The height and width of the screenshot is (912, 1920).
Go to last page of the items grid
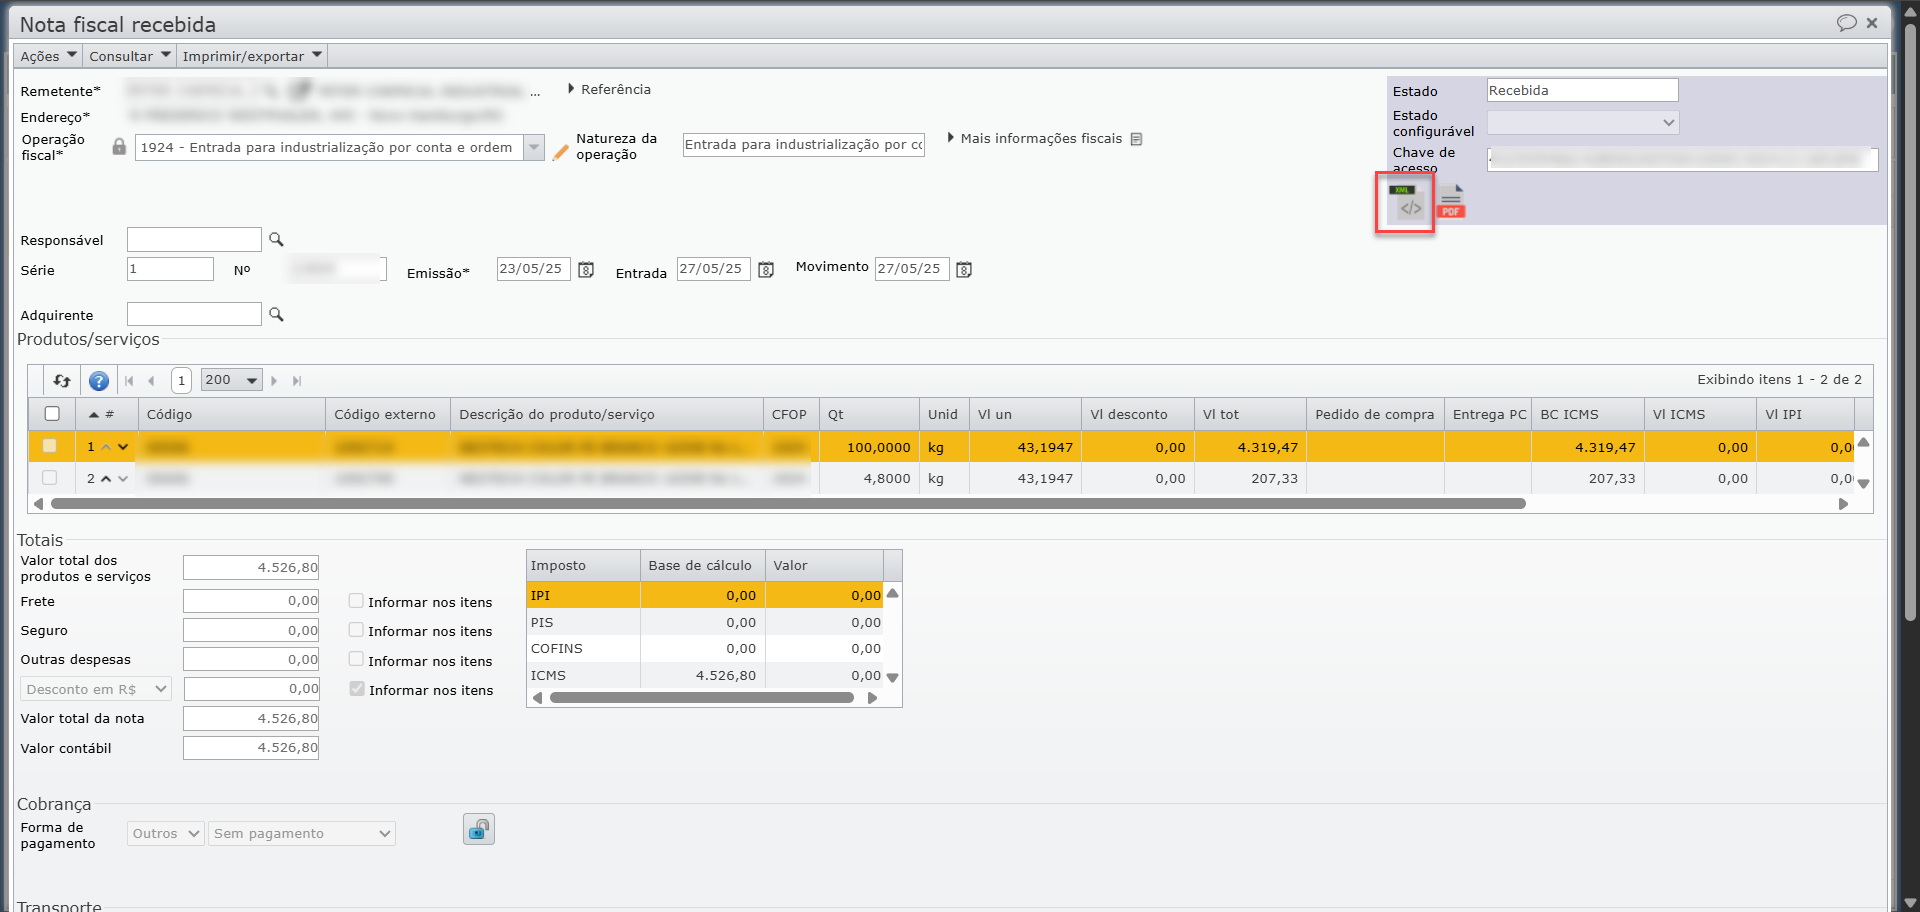297,381
